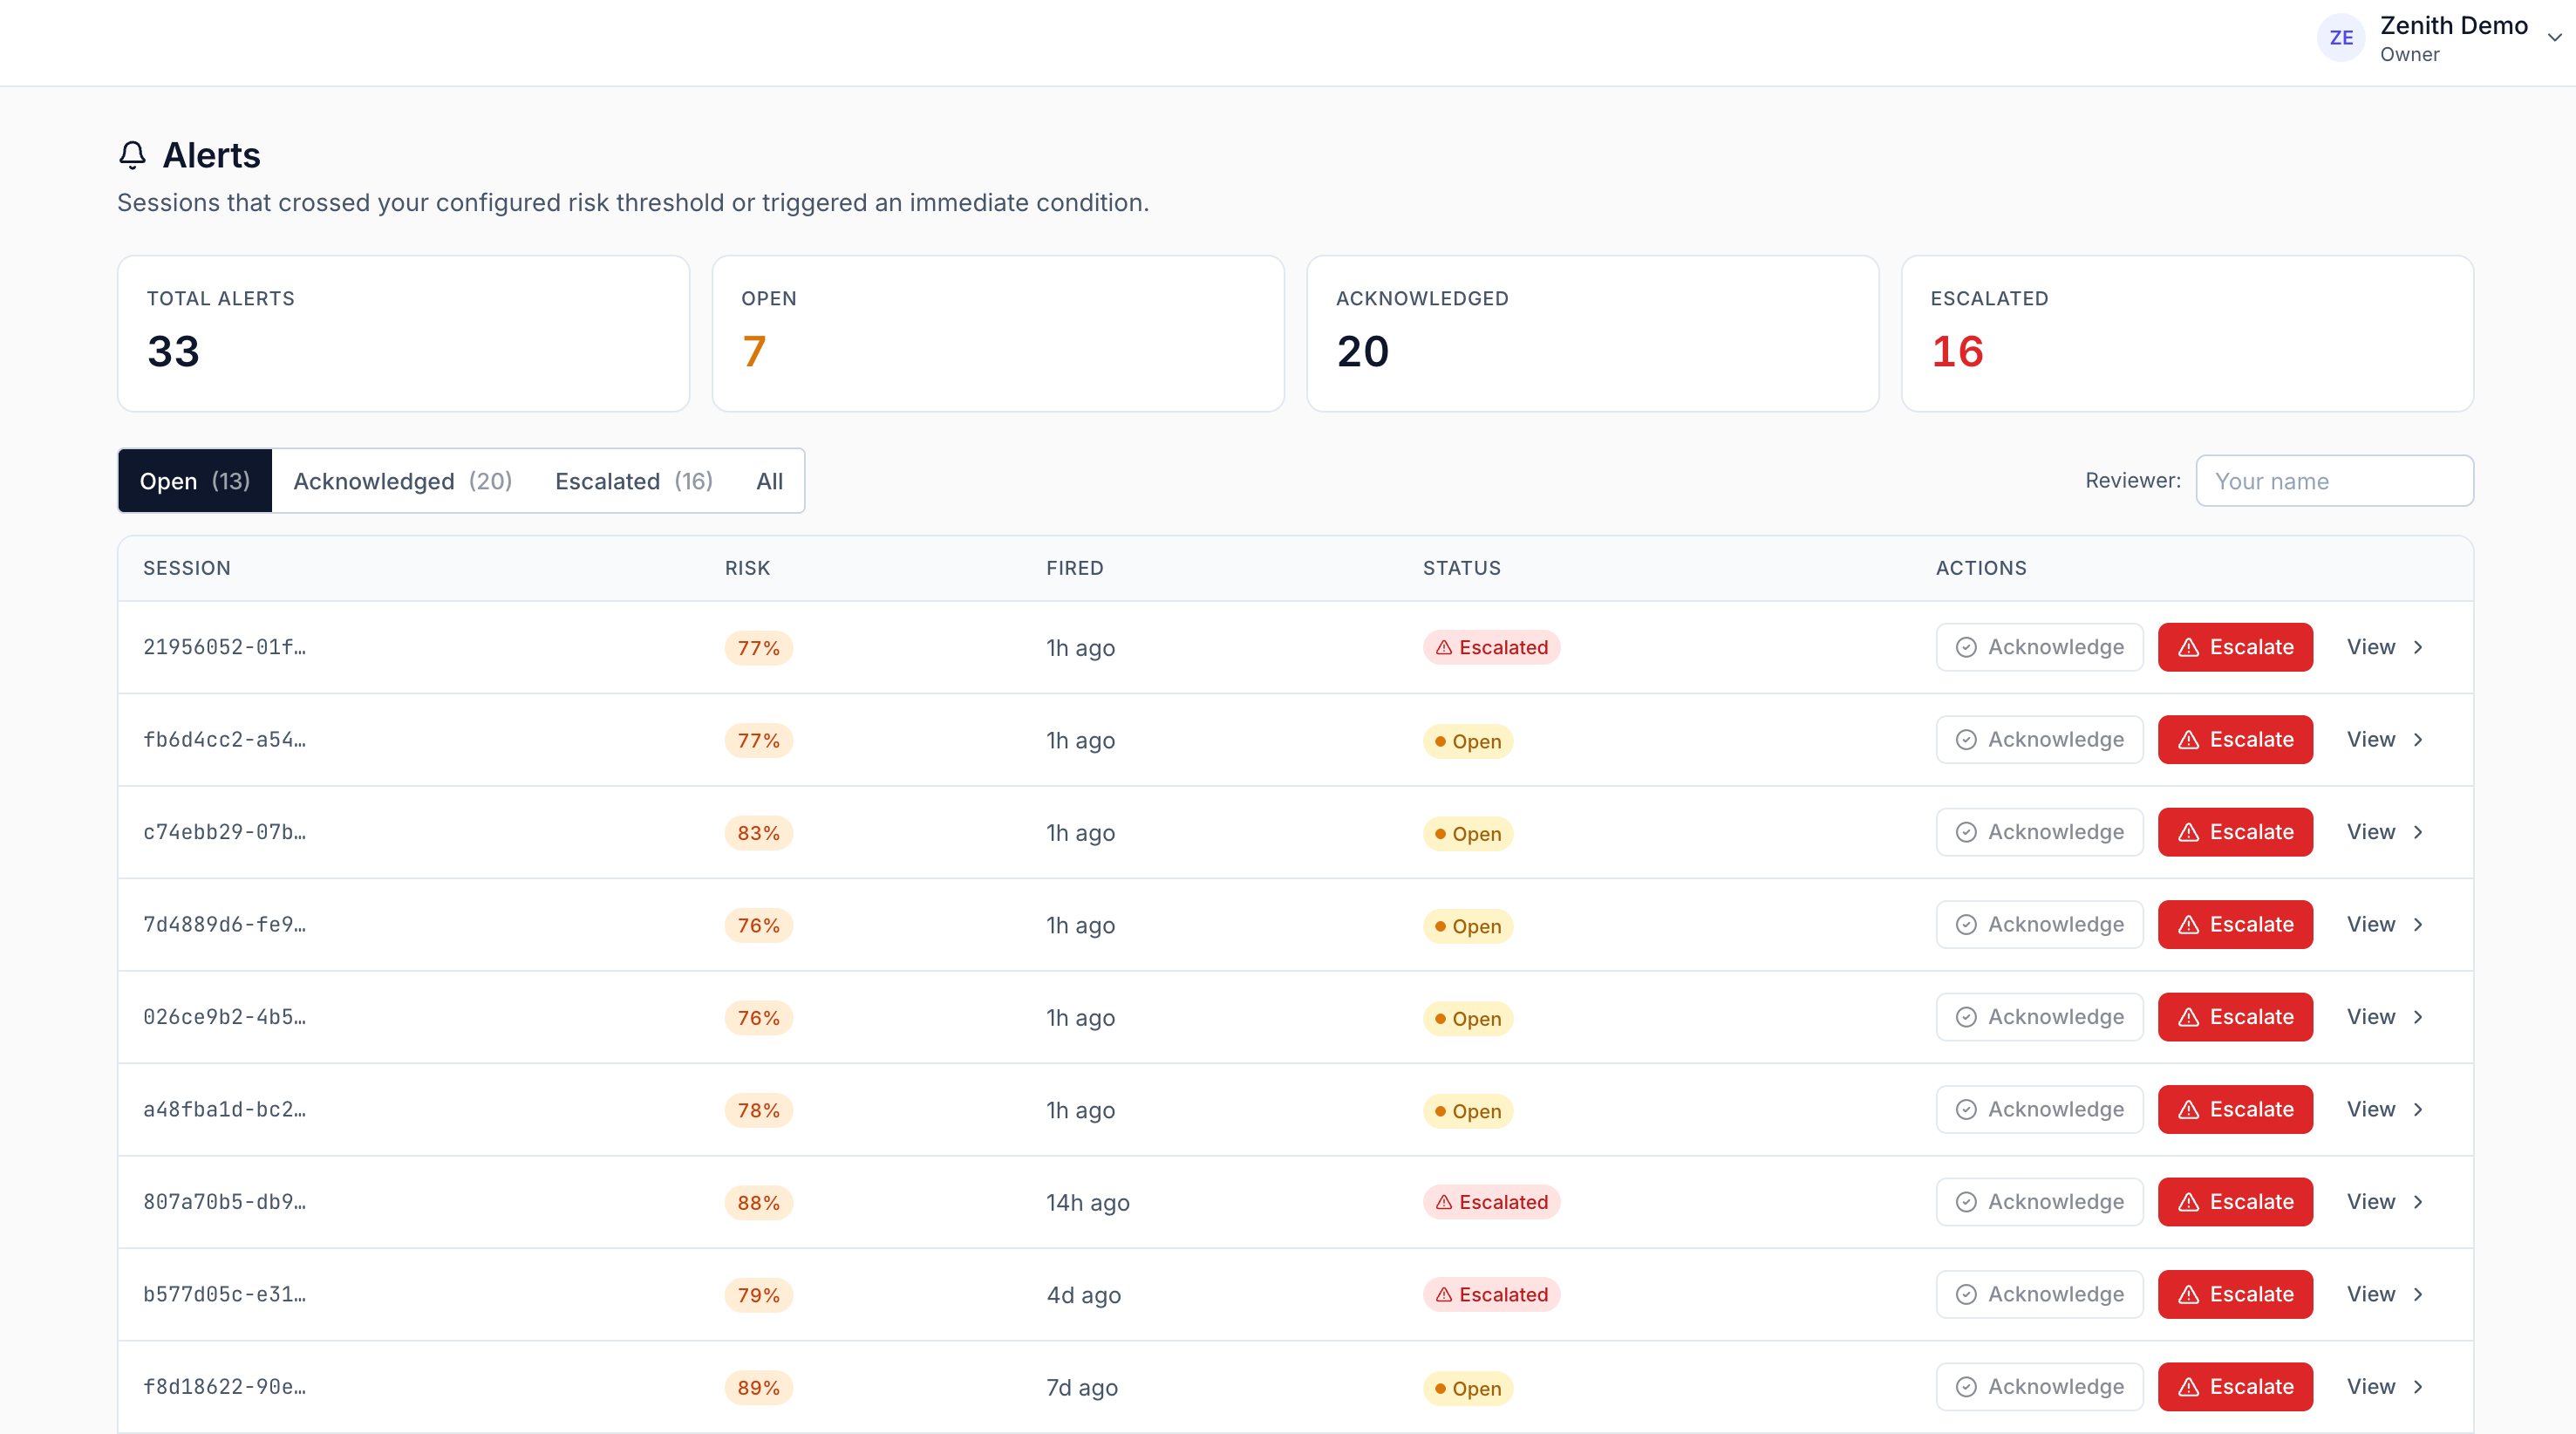The height and width of the screenshot is (1434, 2576).
Task: Select the All filter tab
Action: (x=769, y=481)
